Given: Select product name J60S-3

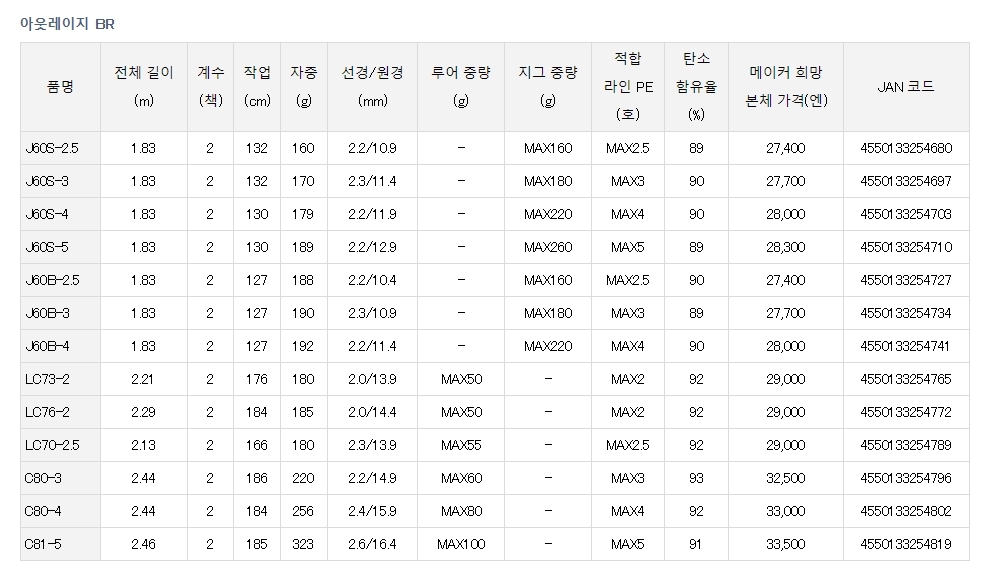Looking at the screenshot, I should (47, 181).
